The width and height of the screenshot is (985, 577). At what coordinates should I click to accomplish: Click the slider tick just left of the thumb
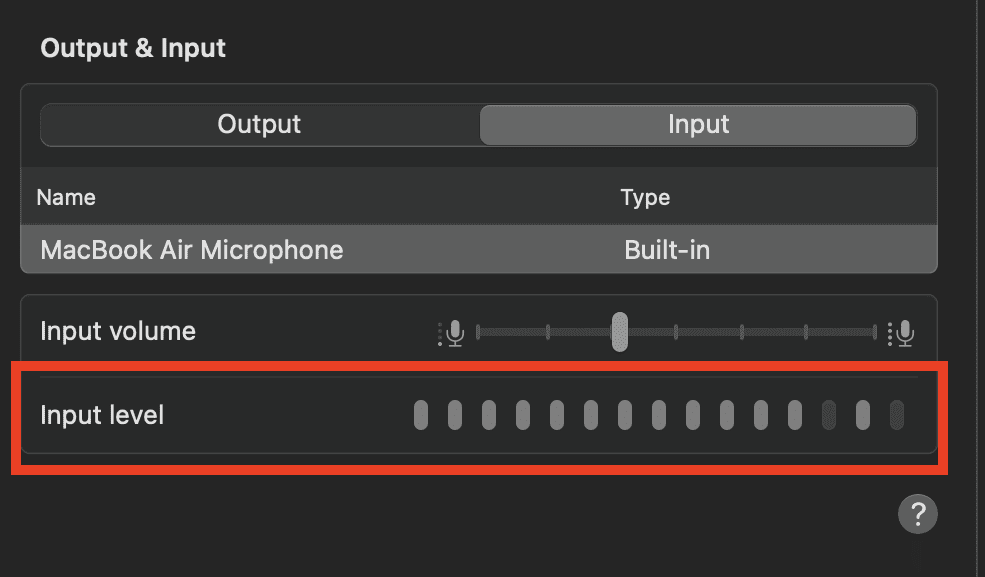pyautogui.click(x=548, y=332)
